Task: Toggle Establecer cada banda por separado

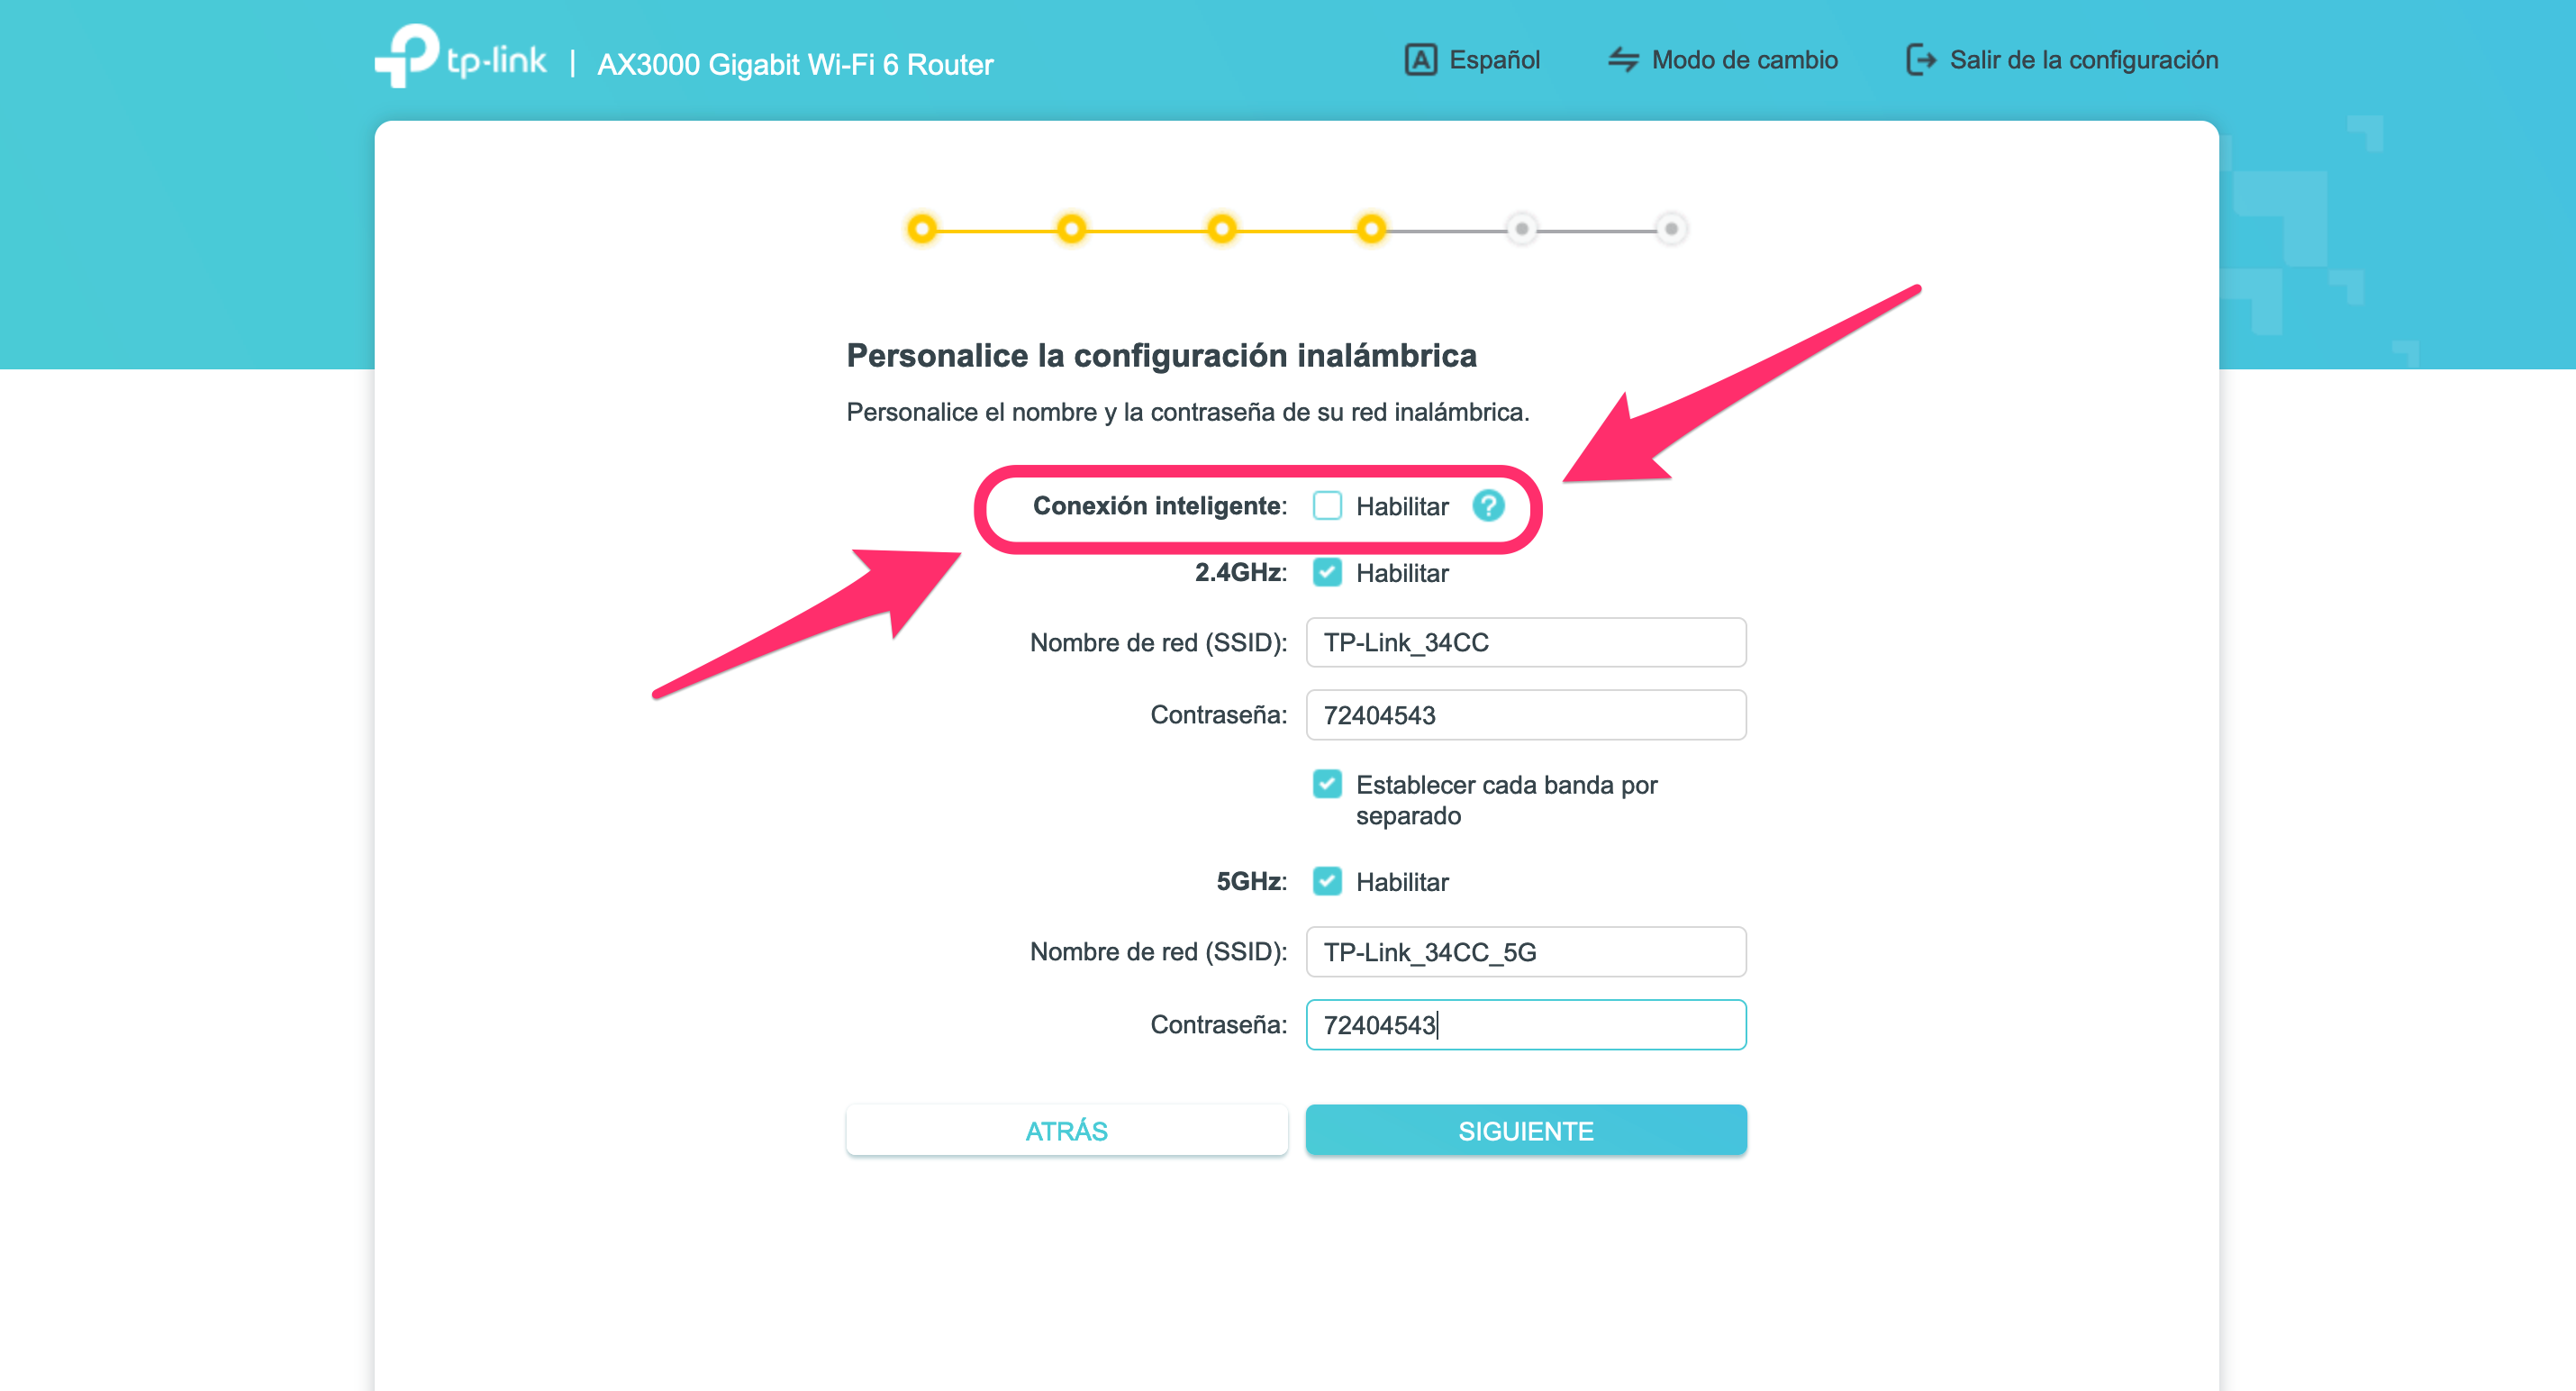Action: click(1327, 784)
